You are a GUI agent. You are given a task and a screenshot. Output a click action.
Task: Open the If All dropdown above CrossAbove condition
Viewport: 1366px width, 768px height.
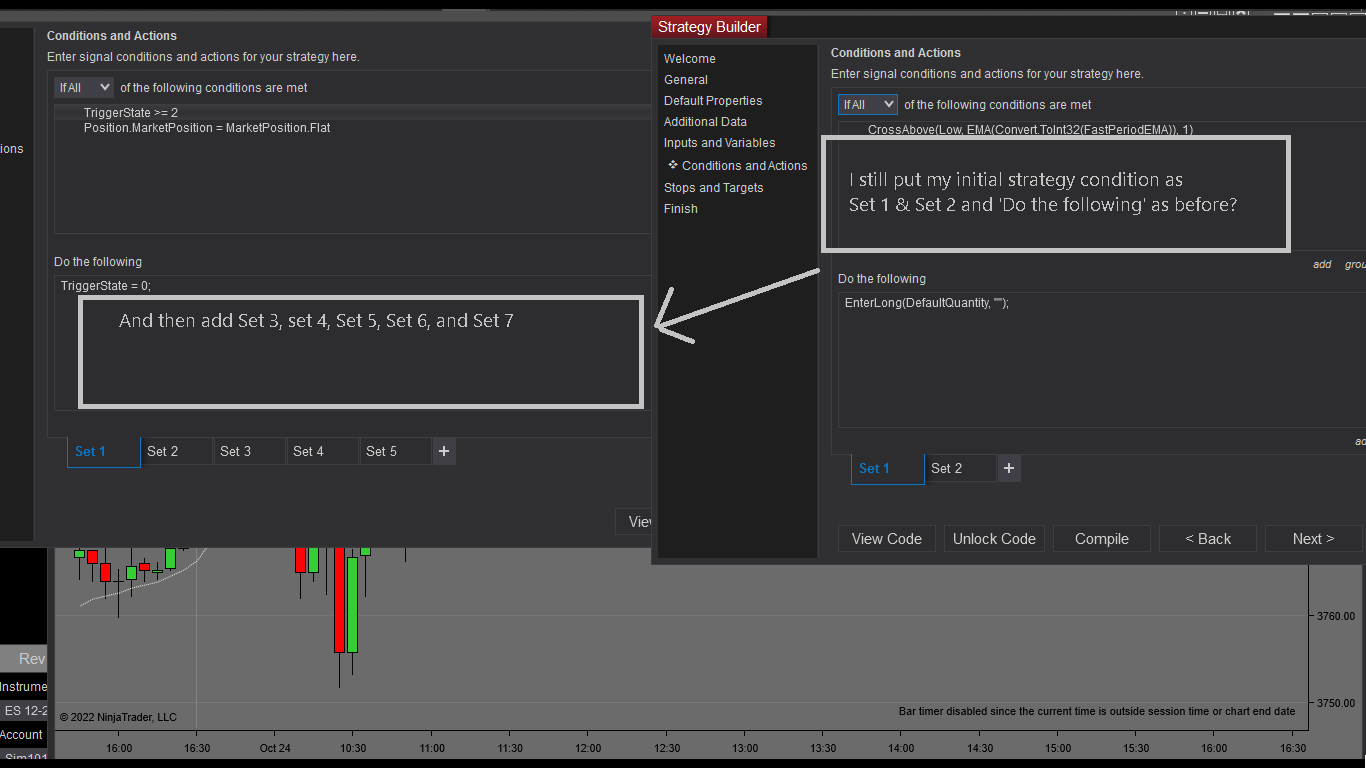(868, 105)
